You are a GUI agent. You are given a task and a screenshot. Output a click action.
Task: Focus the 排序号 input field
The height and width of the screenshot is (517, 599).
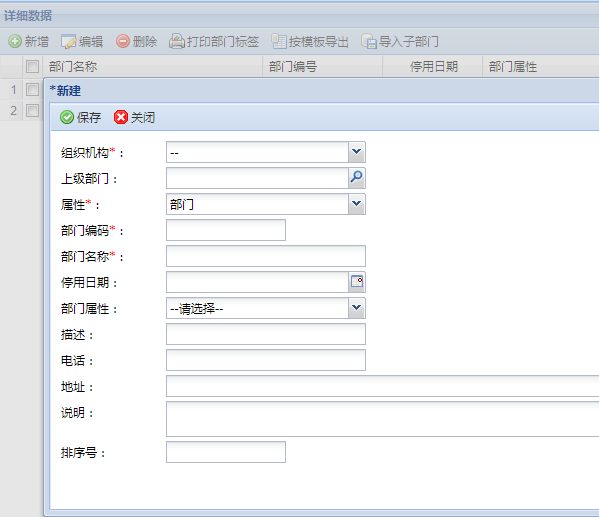(x=226, y=452)
